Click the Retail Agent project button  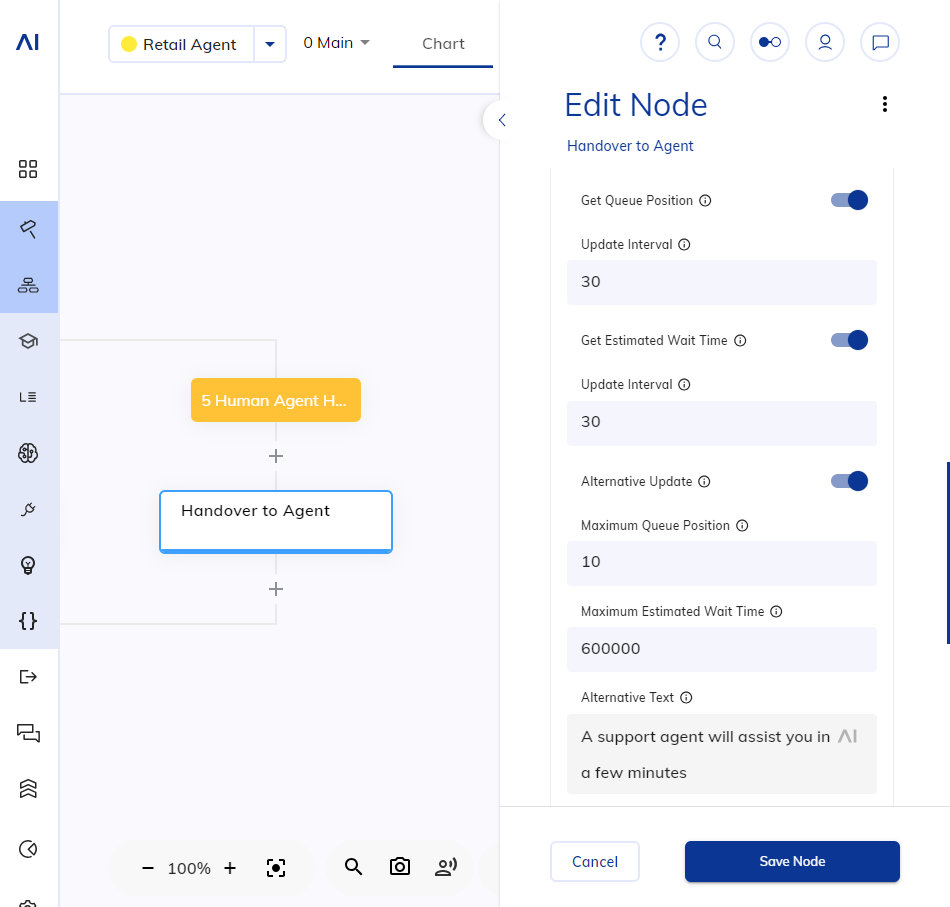coord(181,44)
